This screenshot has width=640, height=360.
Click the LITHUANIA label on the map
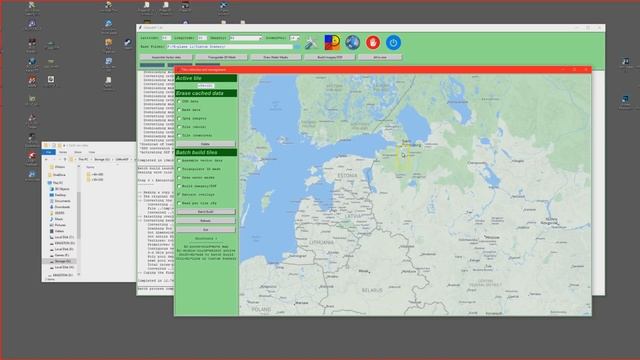[x=321, y=242]
